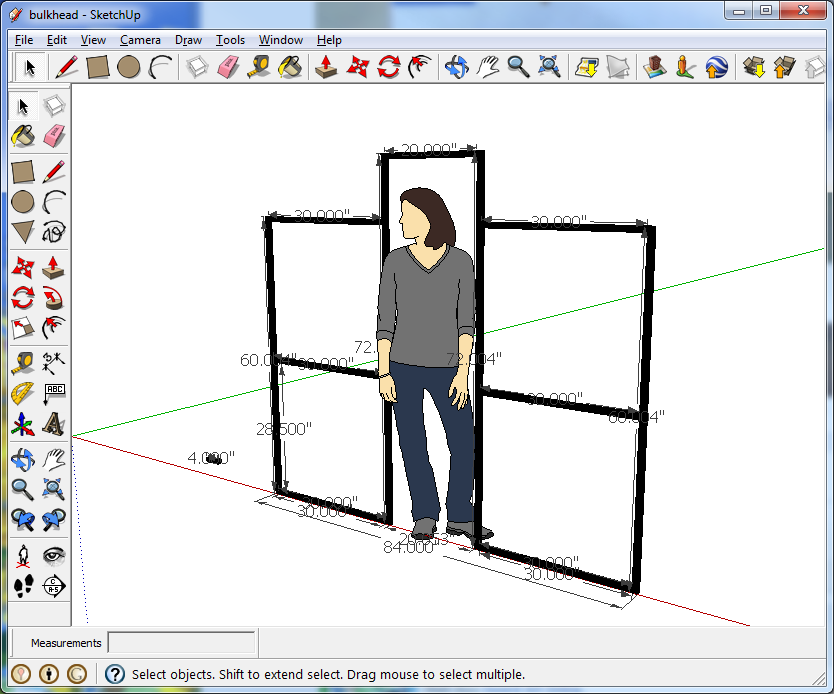Select the Position Camera tool

pos(23,555)
